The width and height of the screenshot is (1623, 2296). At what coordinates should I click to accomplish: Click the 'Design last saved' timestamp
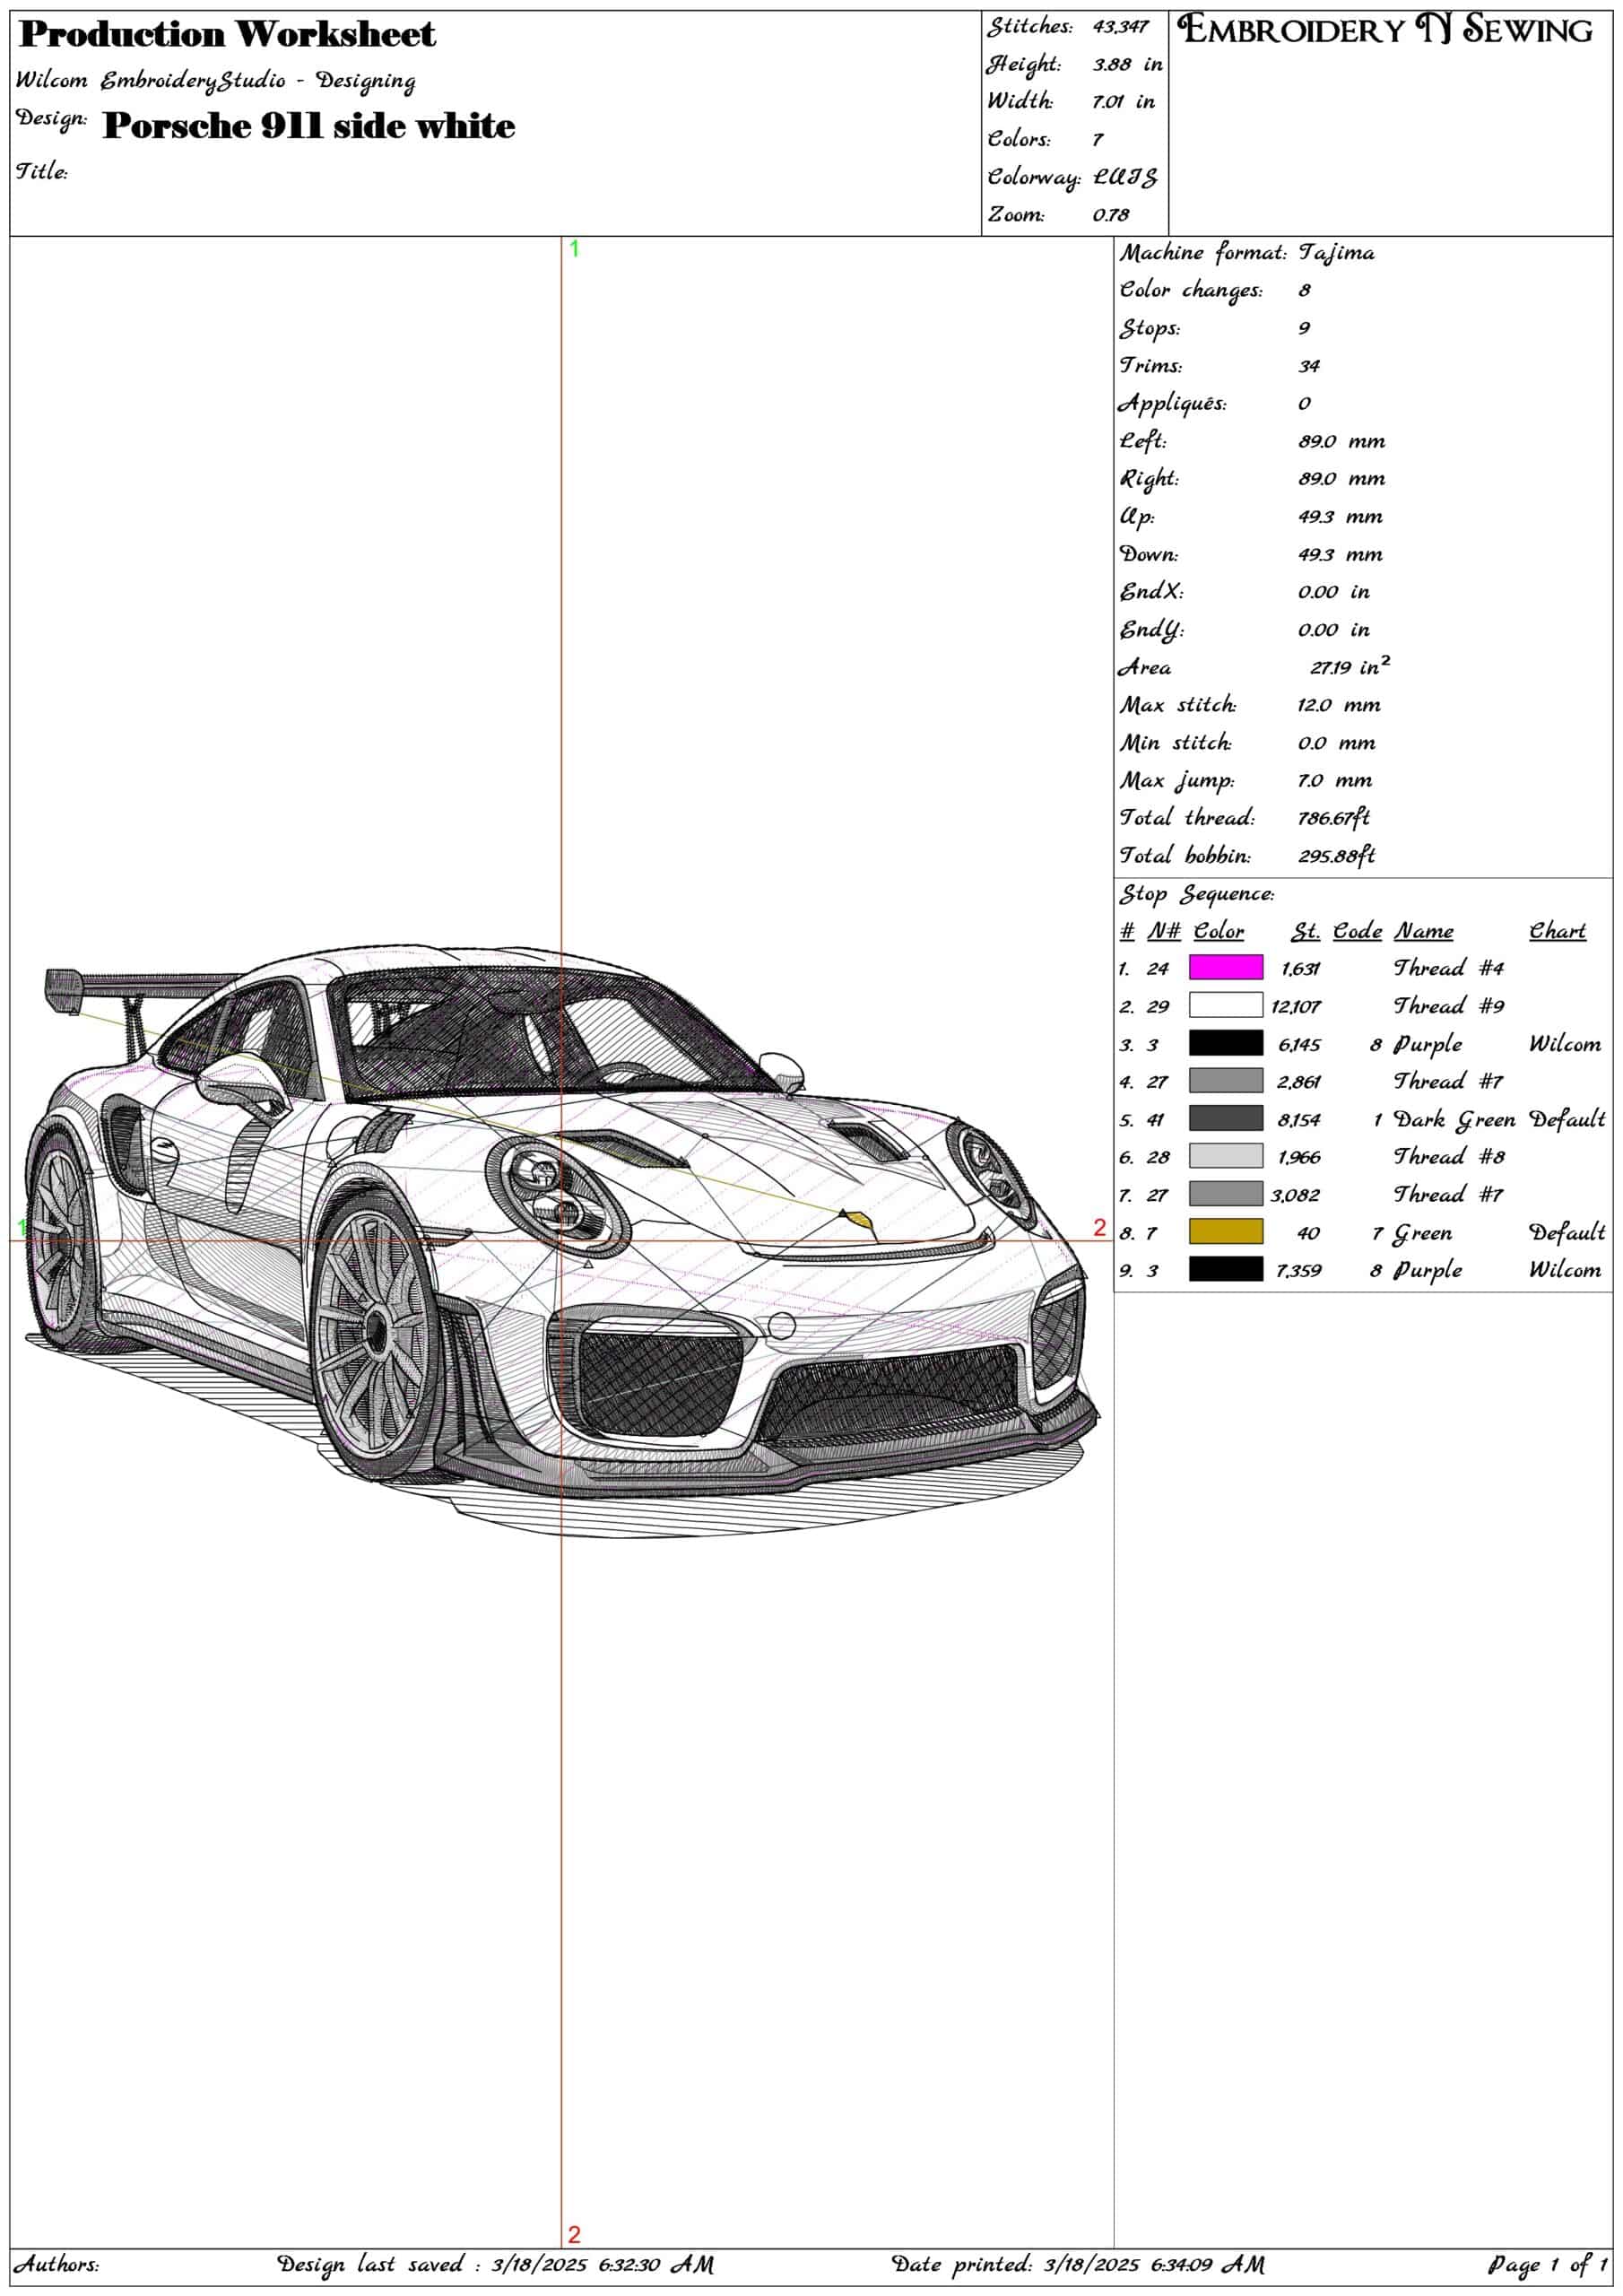point(495,2263)
